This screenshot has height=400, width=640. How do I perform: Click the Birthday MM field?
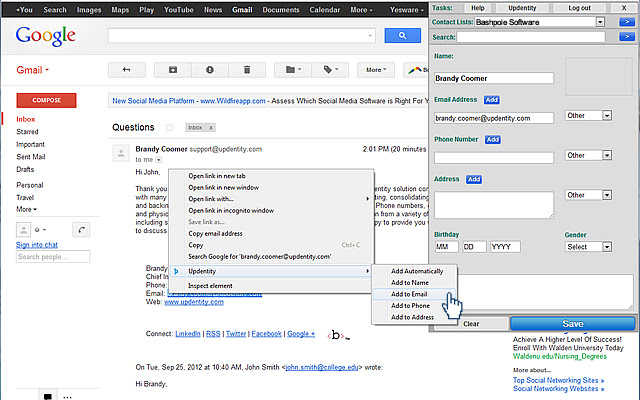coord(446,247)
